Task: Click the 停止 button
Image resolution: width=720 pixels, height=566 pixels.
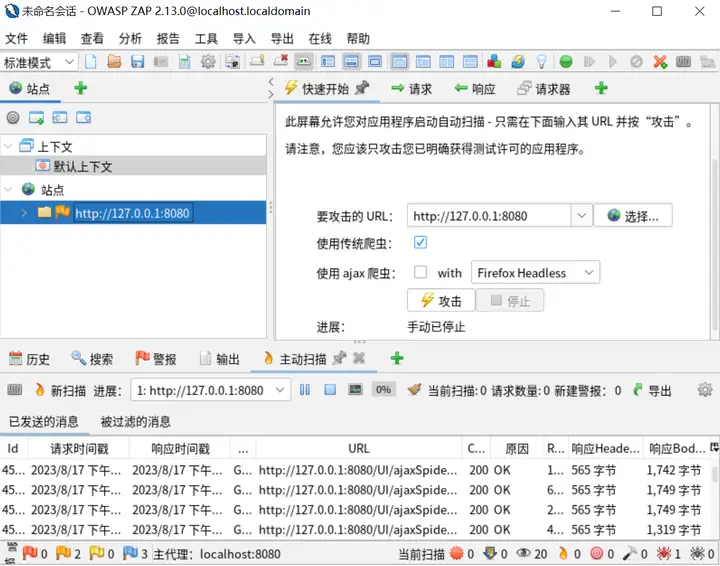Action: tap(510, 300)
